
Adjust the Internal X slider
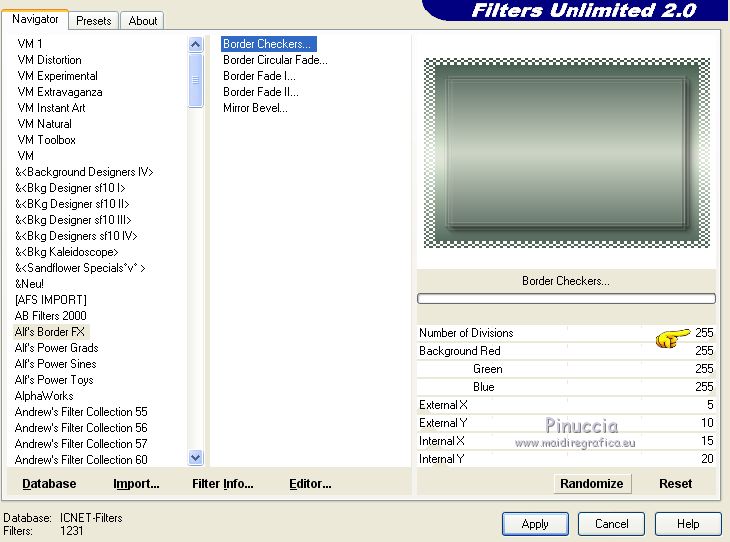[566, 441]
